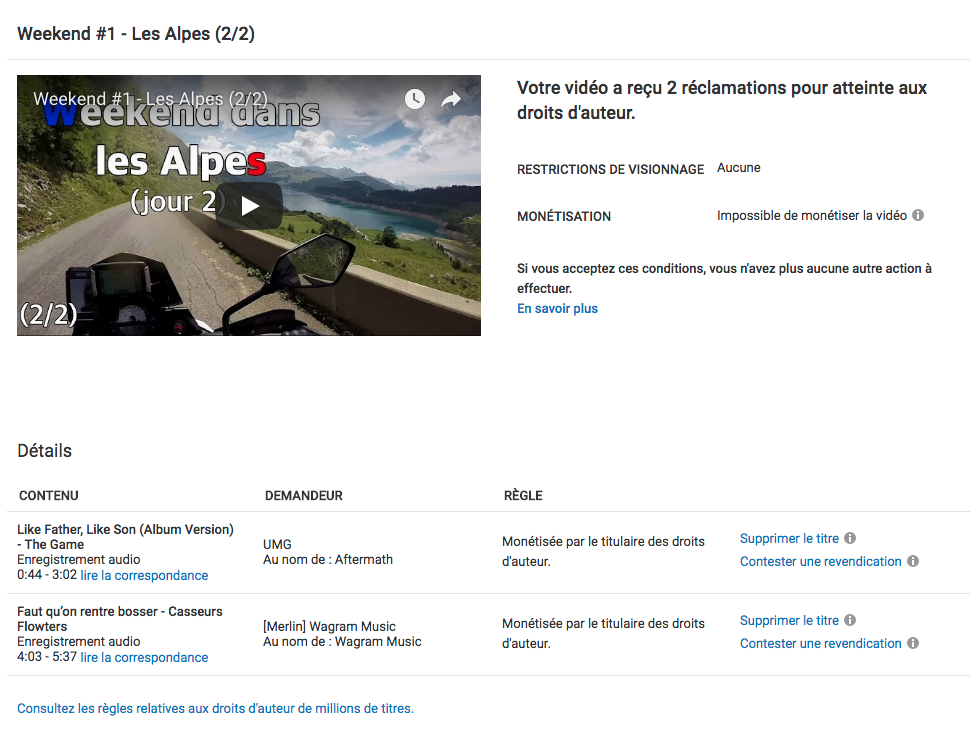The width and height of the screenshot is (979, 734).
Task: Click 'Supprimer le titre' for UMG claim
Action: [x=789, y=538]
